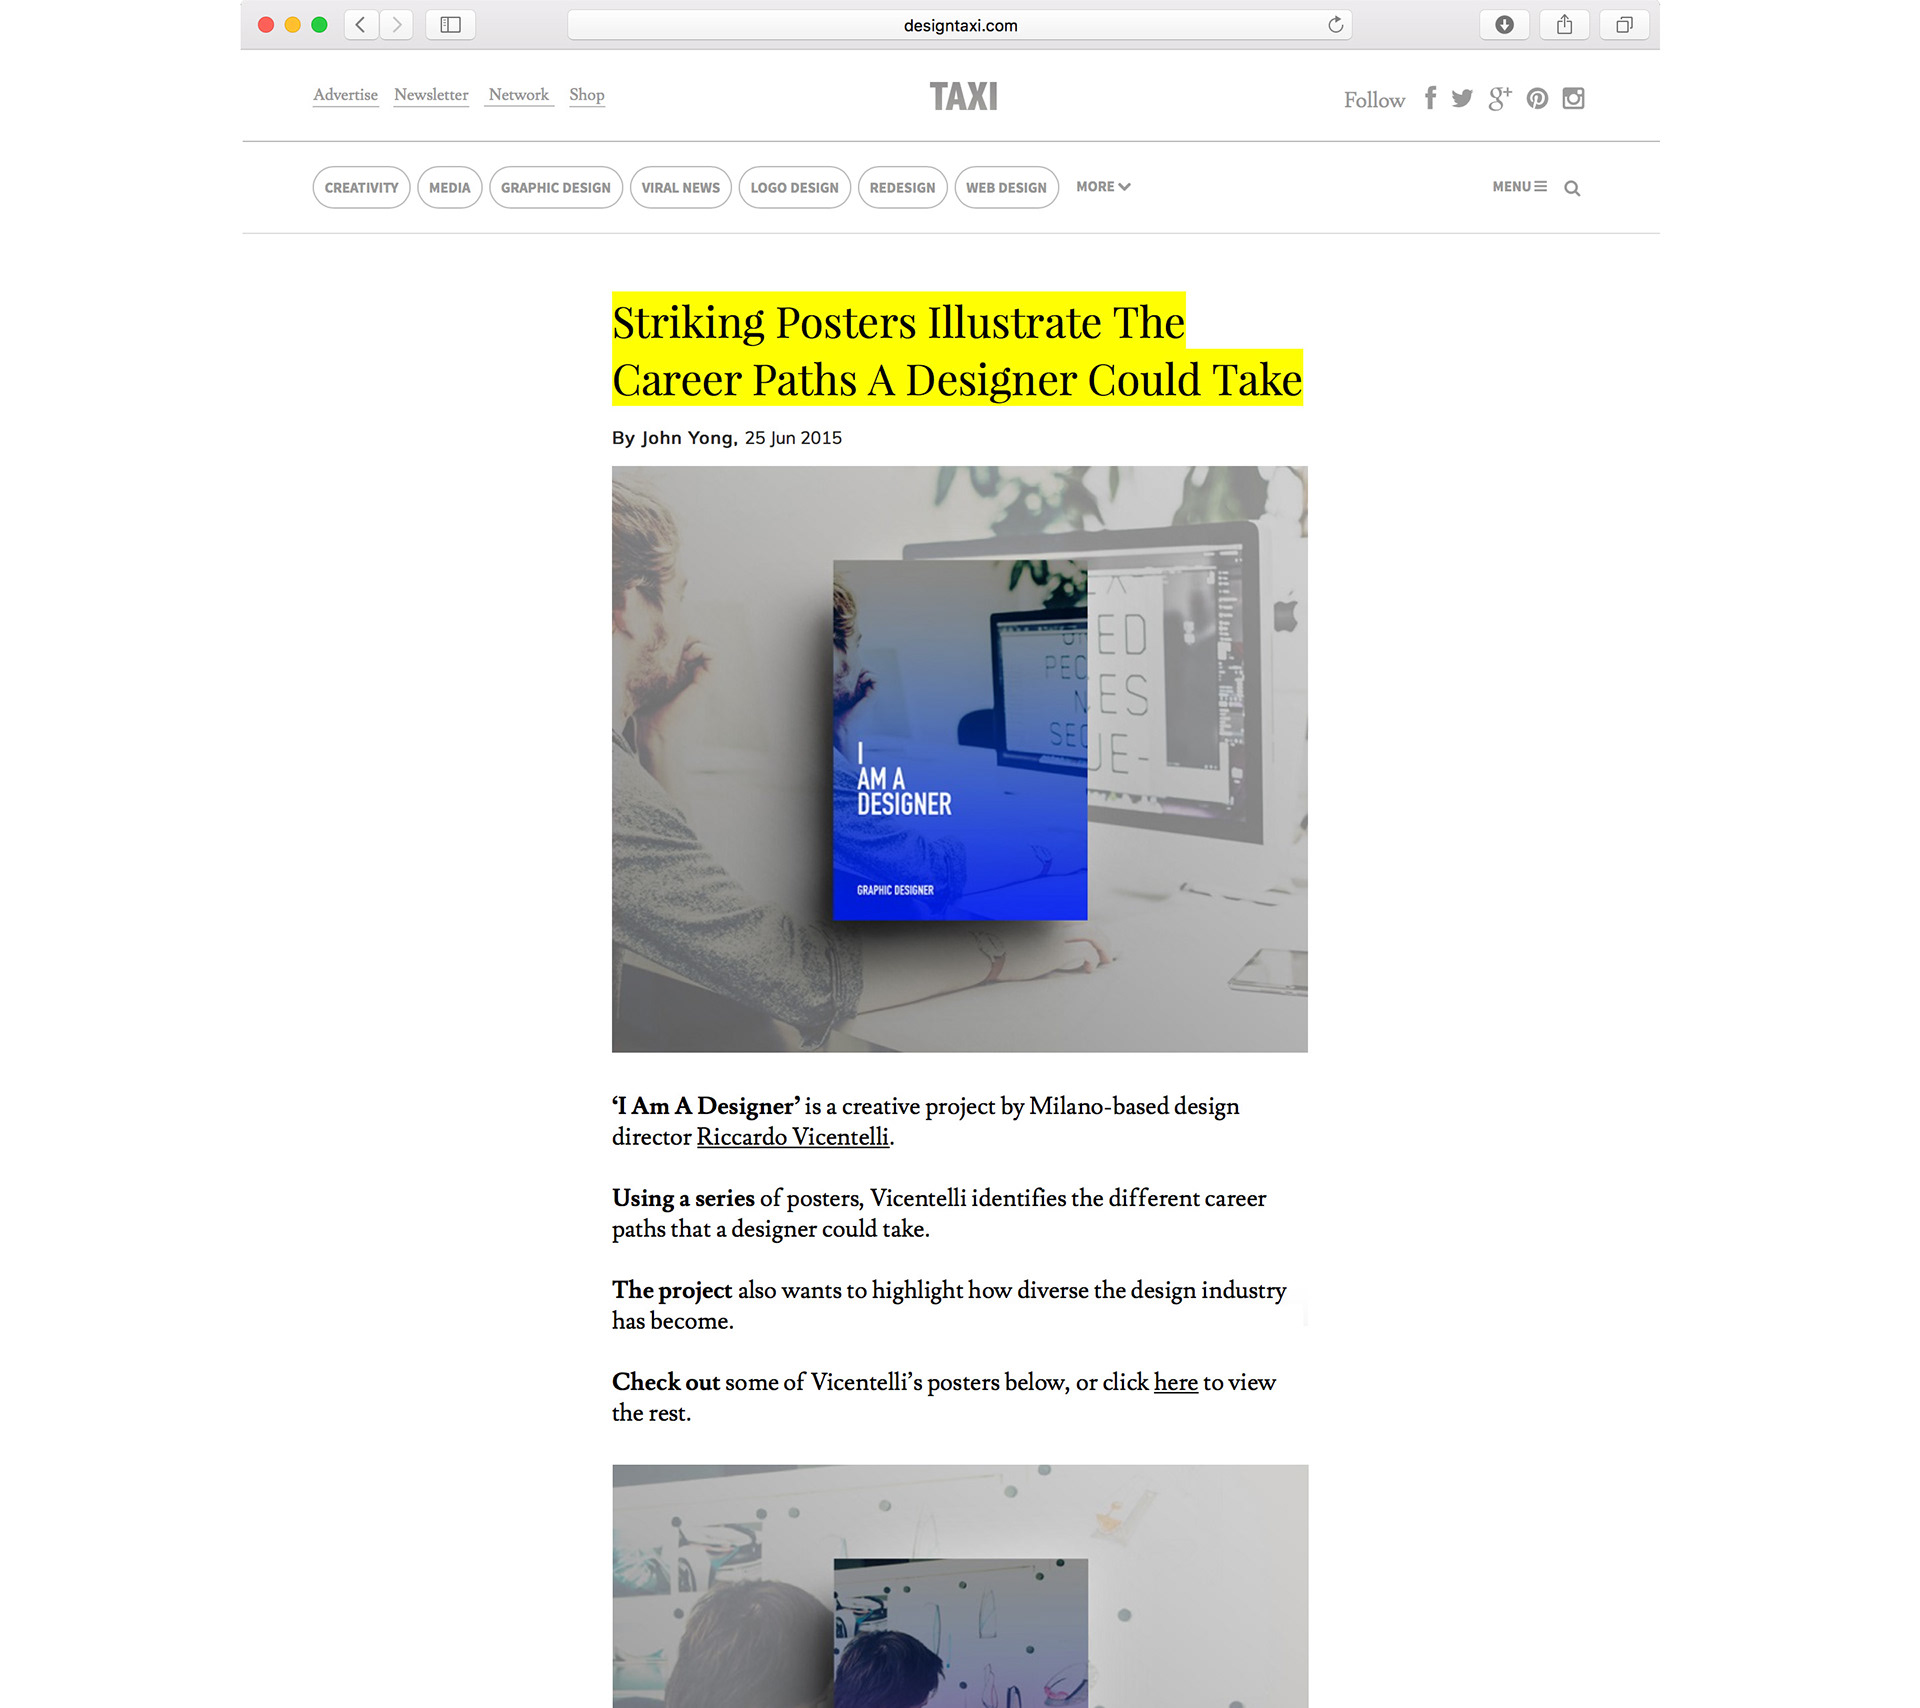Open the Twitter follow icon
This screenshot has height=1708, width=1920.
(x=1462, y=98)
